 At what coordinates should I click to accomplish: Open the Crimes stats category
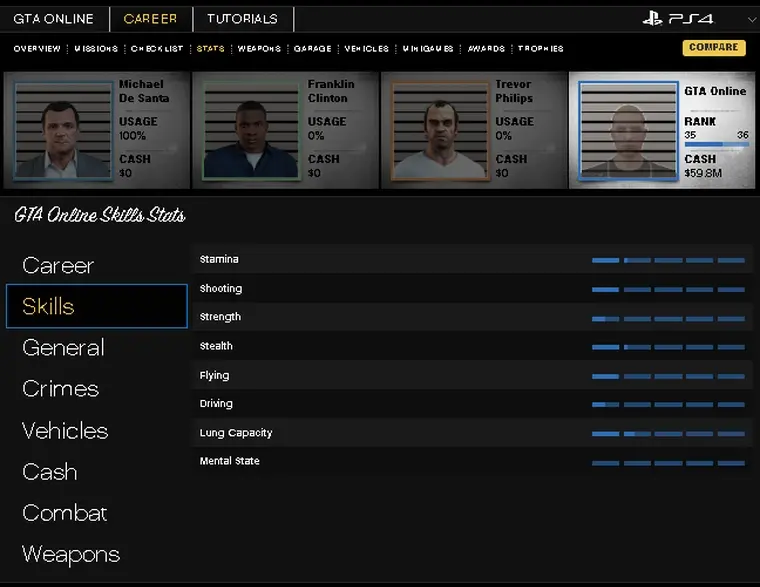point(60,389)
